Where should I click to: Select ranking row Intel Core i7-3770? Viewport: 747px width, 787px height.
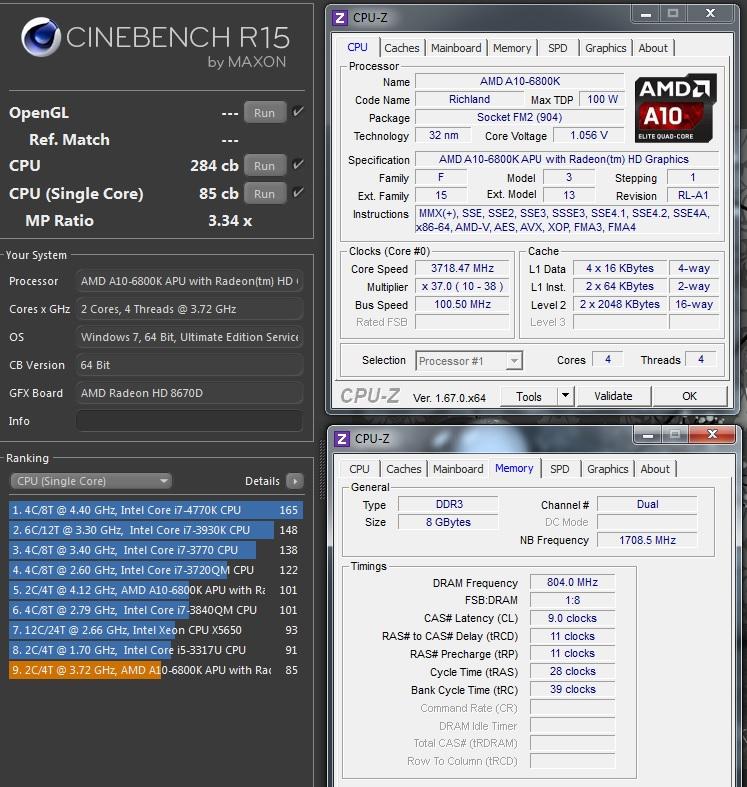pyautogui.click(x=156, y=550)
